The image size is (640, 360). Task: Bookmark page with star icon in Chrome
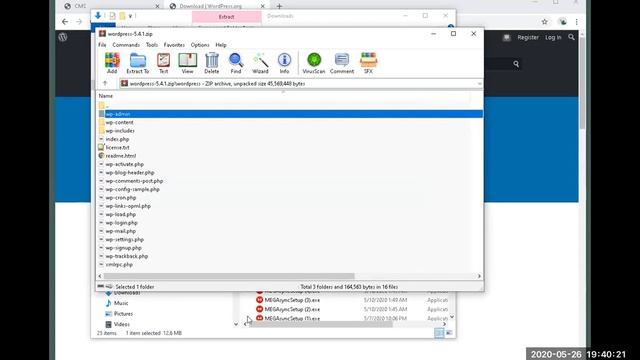click(544, 22)
